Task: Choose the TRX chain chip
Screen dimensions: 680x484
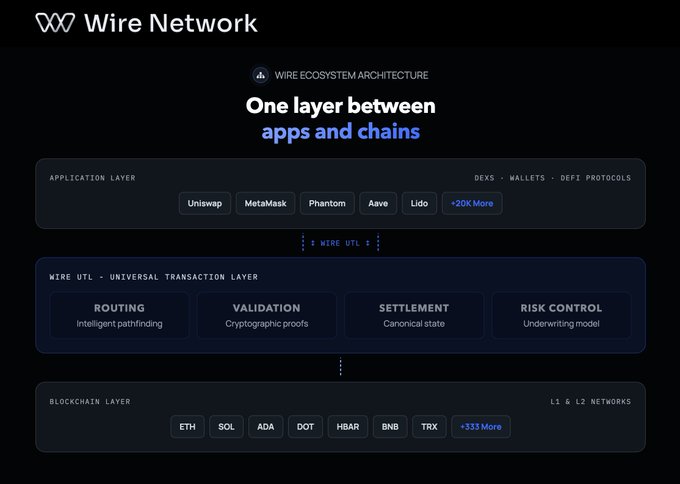Action: click(x=429, y=427)
